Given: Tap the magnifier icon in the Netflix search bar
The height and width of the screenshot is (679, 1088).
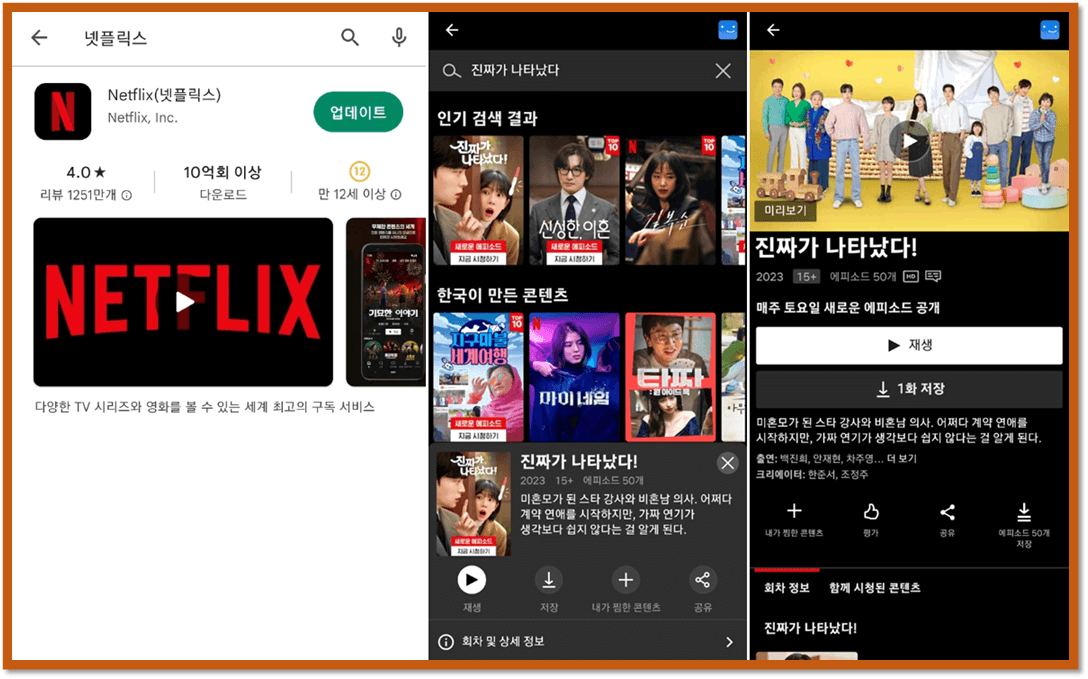Looking at the screenshot, I should point(451,71).
